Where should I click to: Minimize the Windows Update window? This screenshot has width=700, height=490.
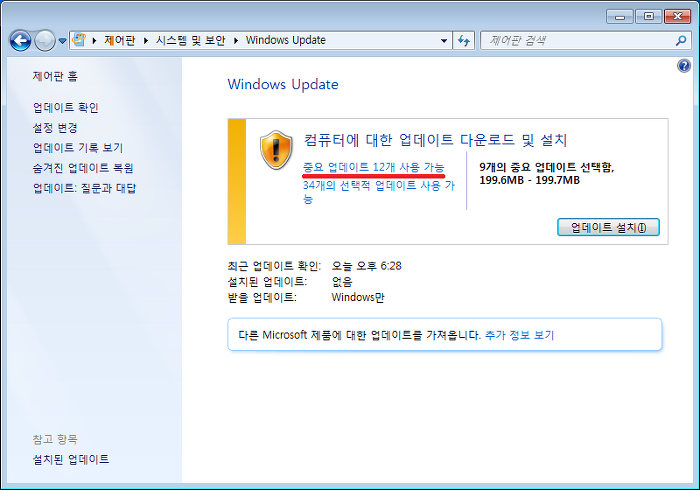tap(620, 17)
